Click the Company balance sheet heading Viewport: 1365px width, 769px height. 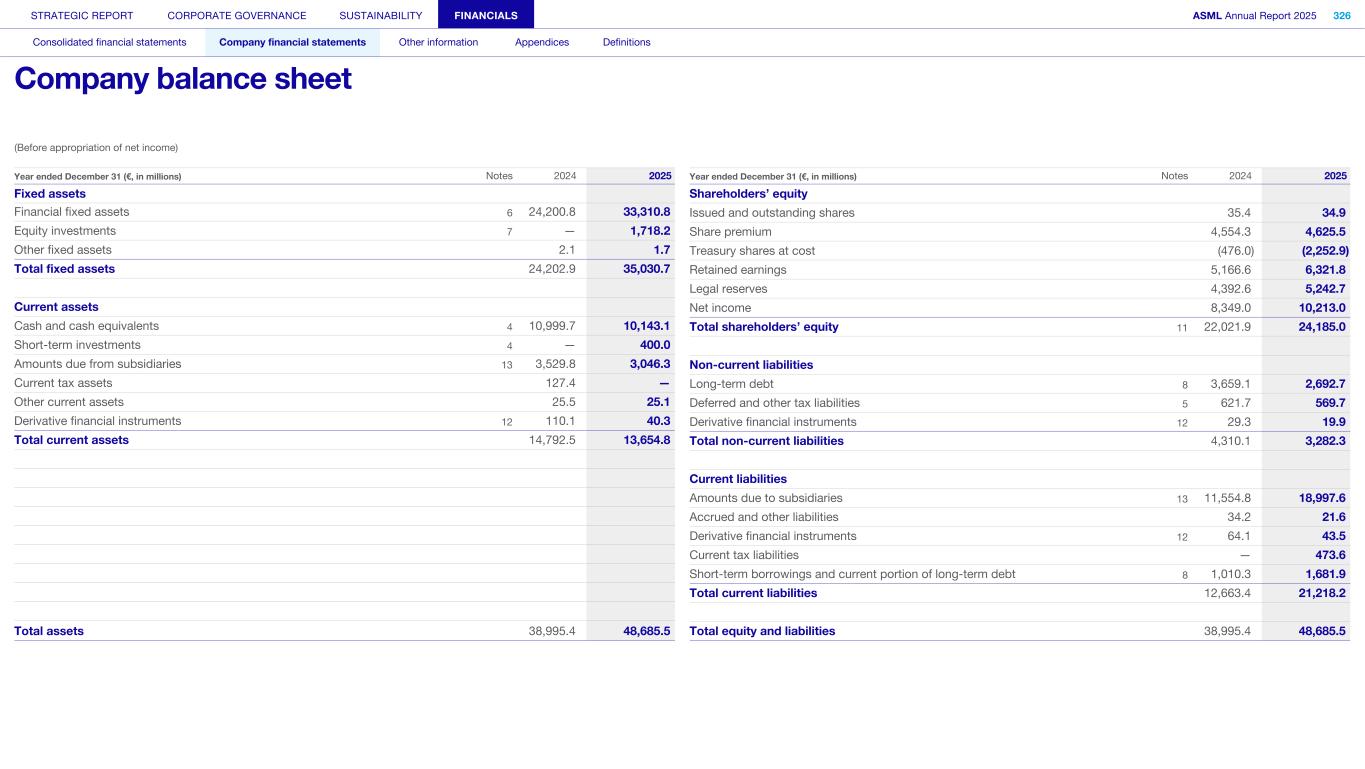click(183, 79)
